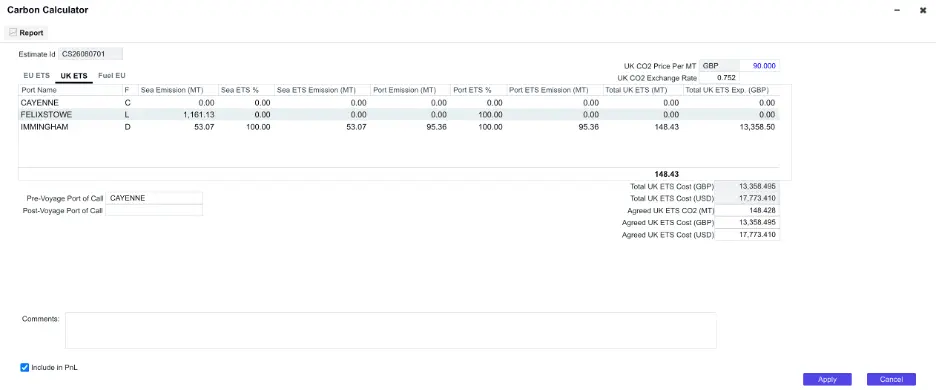This screenshot has width=936, height=390.
Task: Click the Total UK ETS Exp. (GBP) column header
Action: click(x=731, y=90)
